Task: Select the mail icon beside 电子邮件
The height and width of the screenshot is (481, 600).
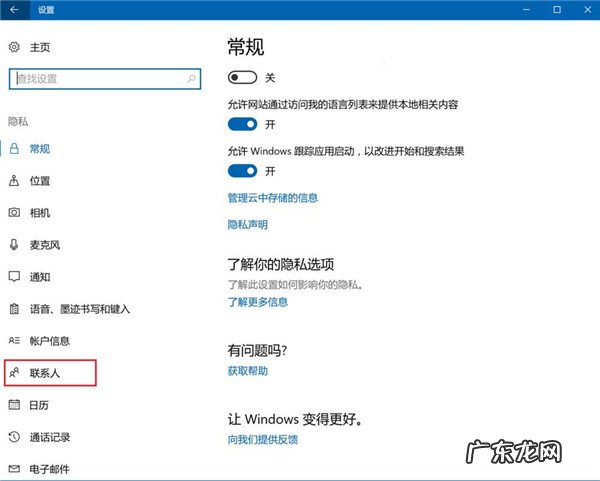Action: coord(14,468)
